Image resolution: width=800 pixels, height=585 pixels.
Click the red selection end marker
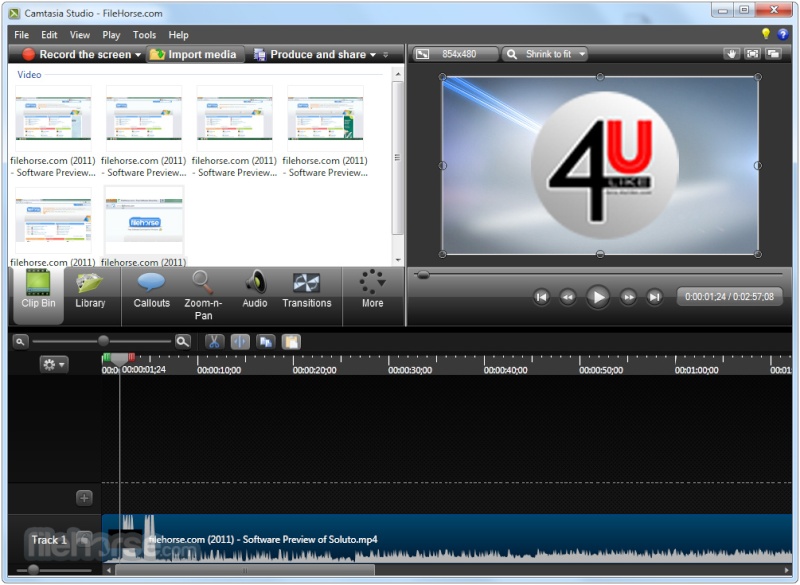click(132, 357)
